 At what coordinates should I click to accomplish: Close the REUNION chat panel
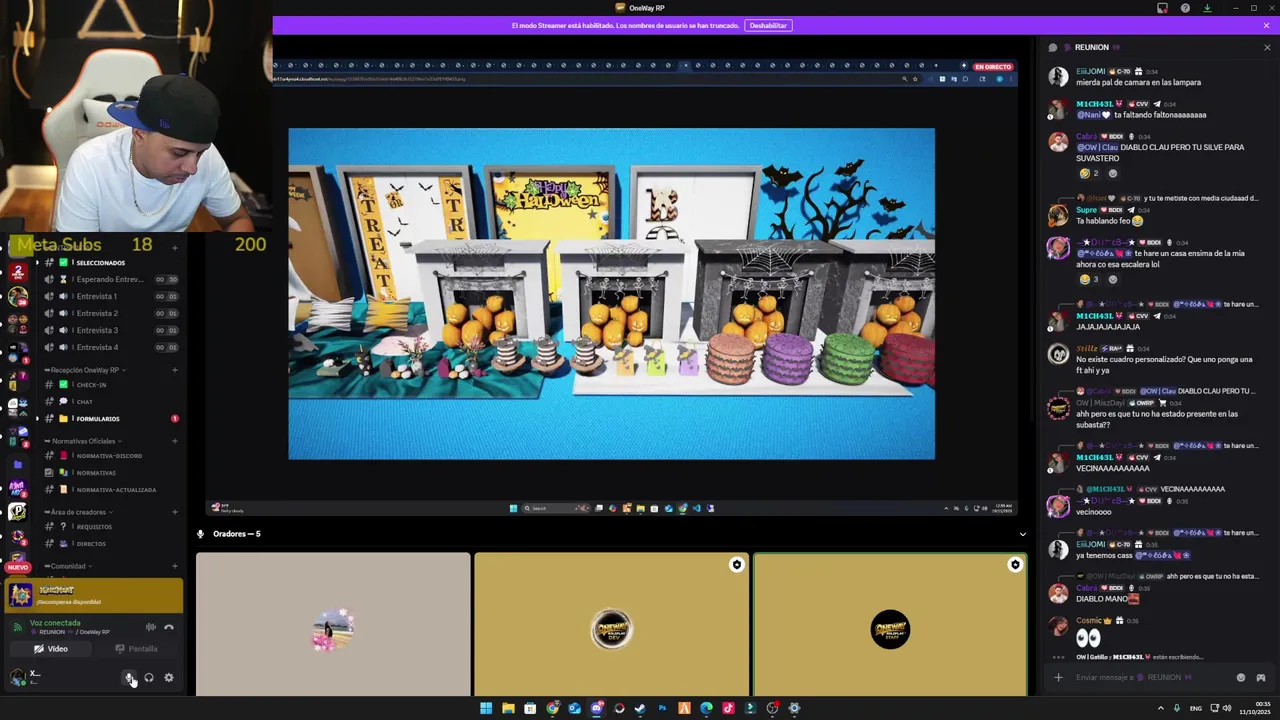1267,47
